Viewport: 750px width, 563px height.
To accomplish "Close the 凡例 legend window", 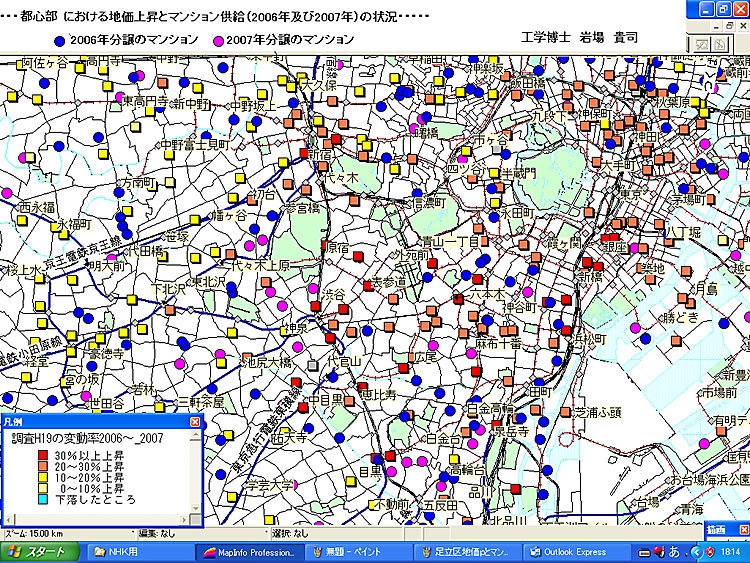I will tap(194, 424).
